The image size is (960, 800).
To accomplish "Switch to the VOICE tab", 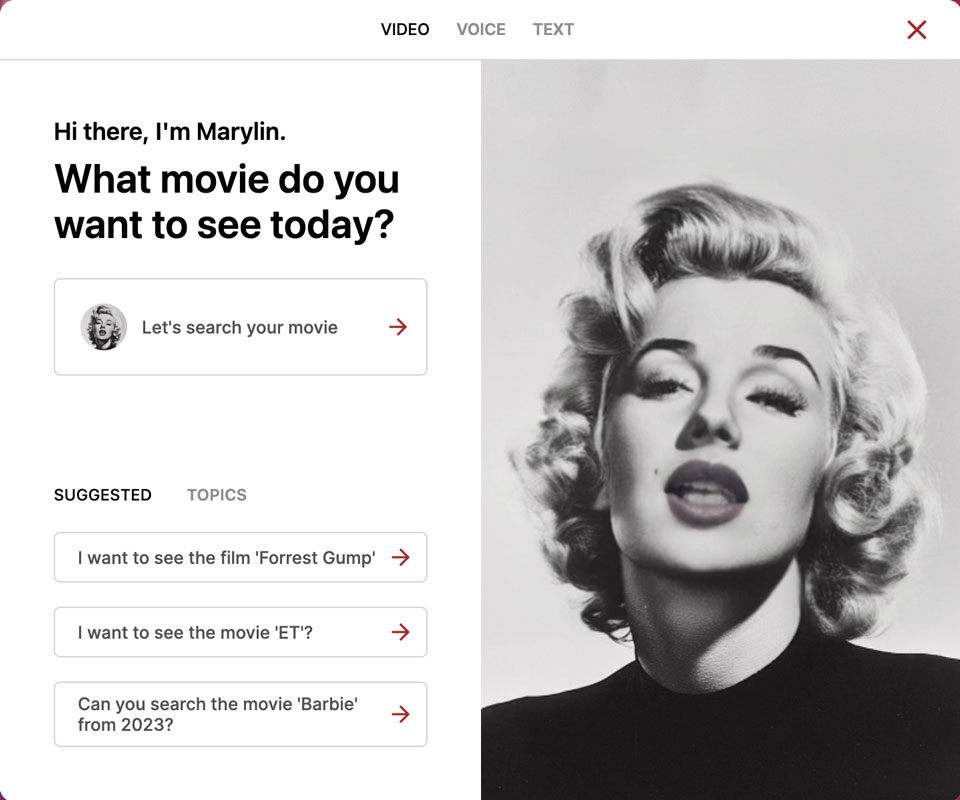I will coord(481,29).
